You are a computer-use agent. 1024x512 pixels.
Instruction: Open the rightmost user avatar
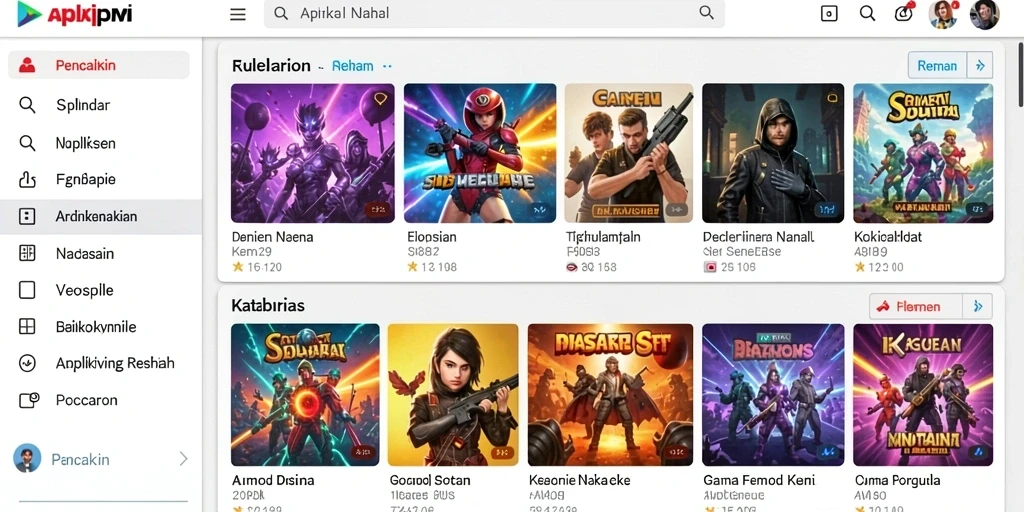coord(984,14)
